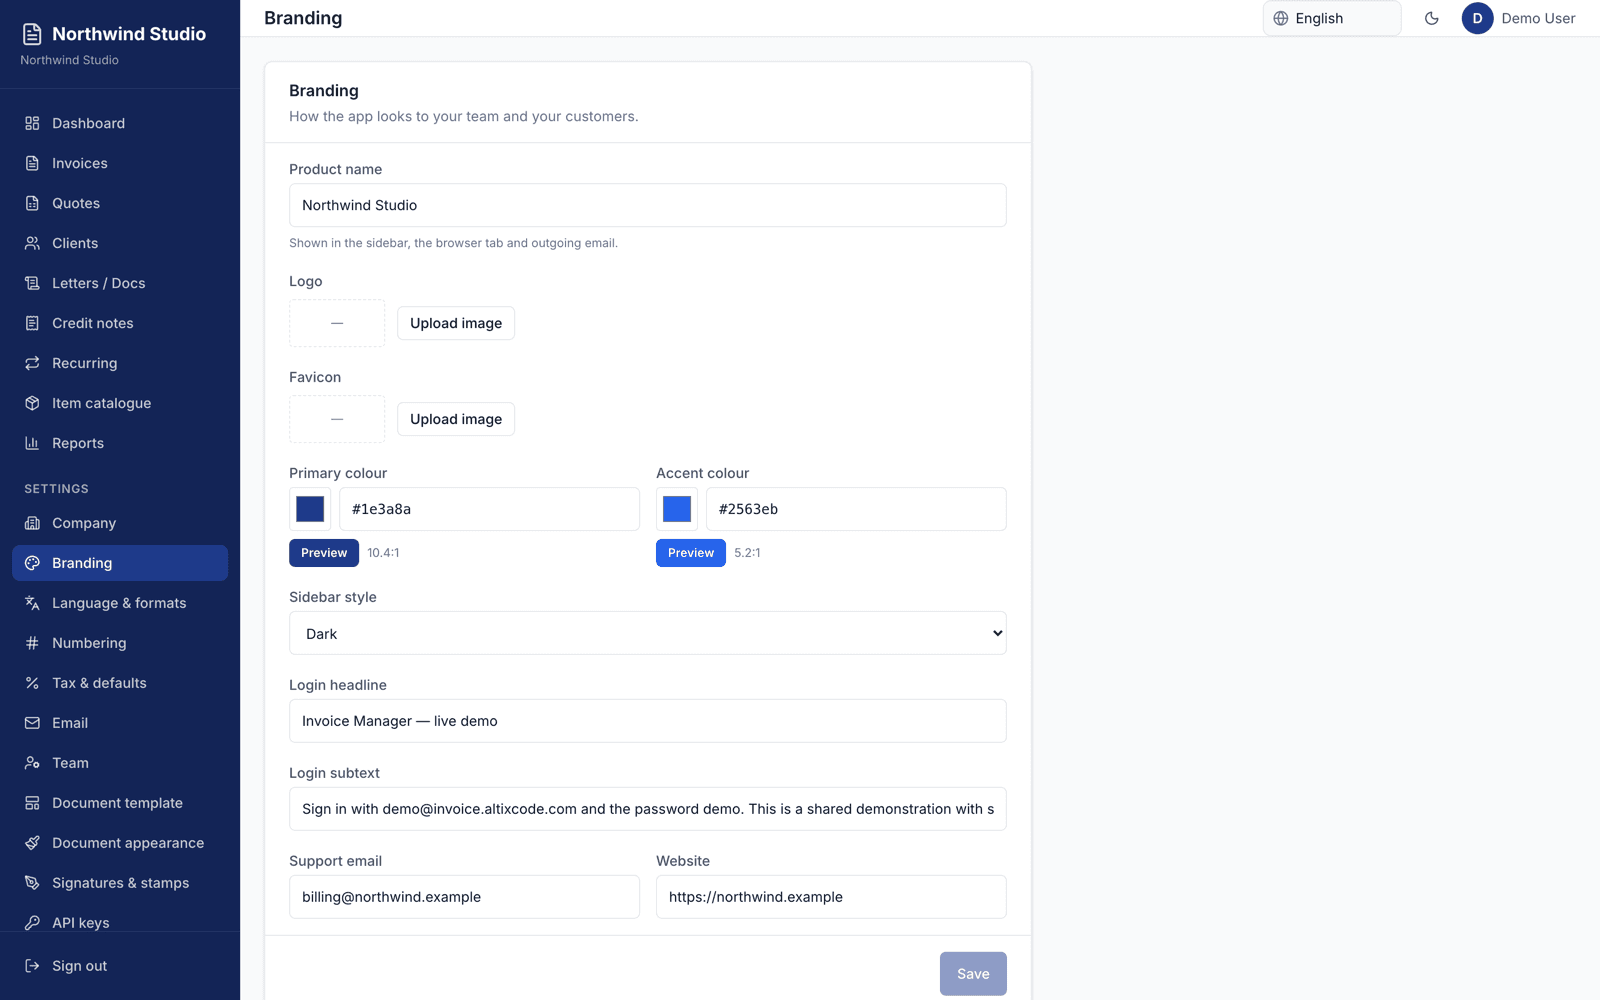
Task: Open the English language selector
Action: pyautogui.click(x=1331, y=18)
